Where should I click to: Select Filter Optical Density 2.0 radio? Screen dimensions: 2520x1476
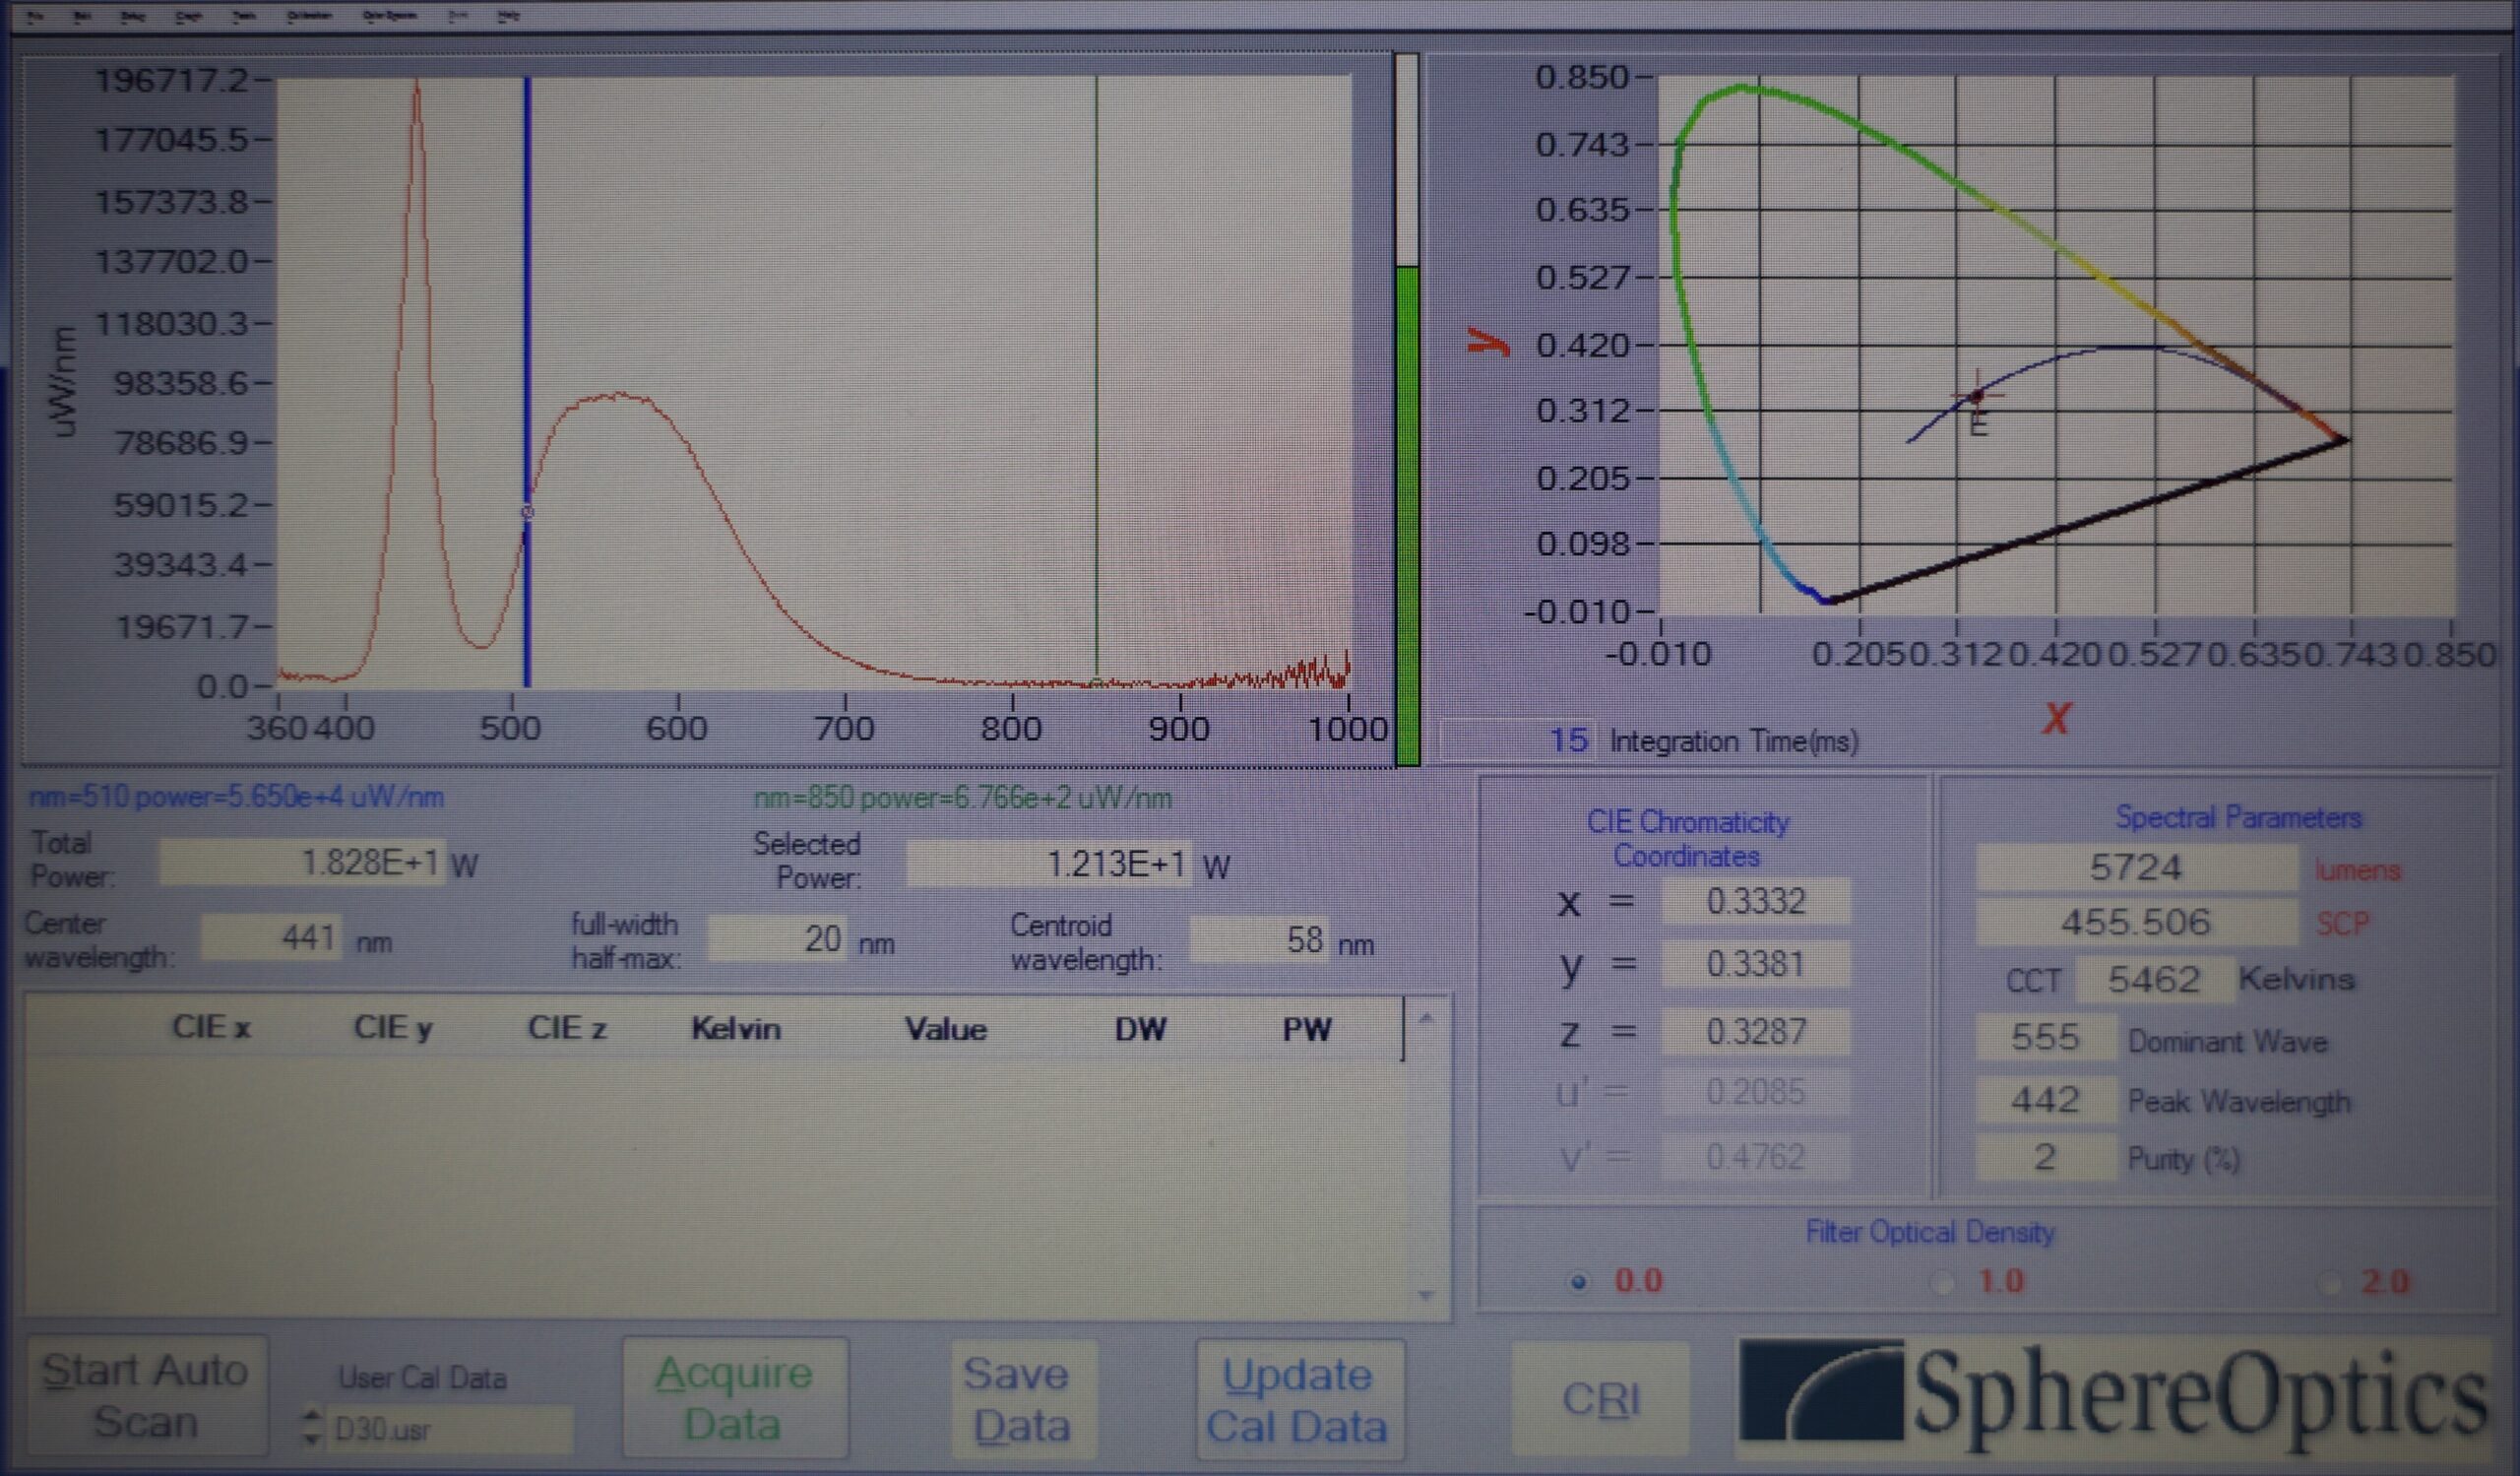pos(2329,1283)
